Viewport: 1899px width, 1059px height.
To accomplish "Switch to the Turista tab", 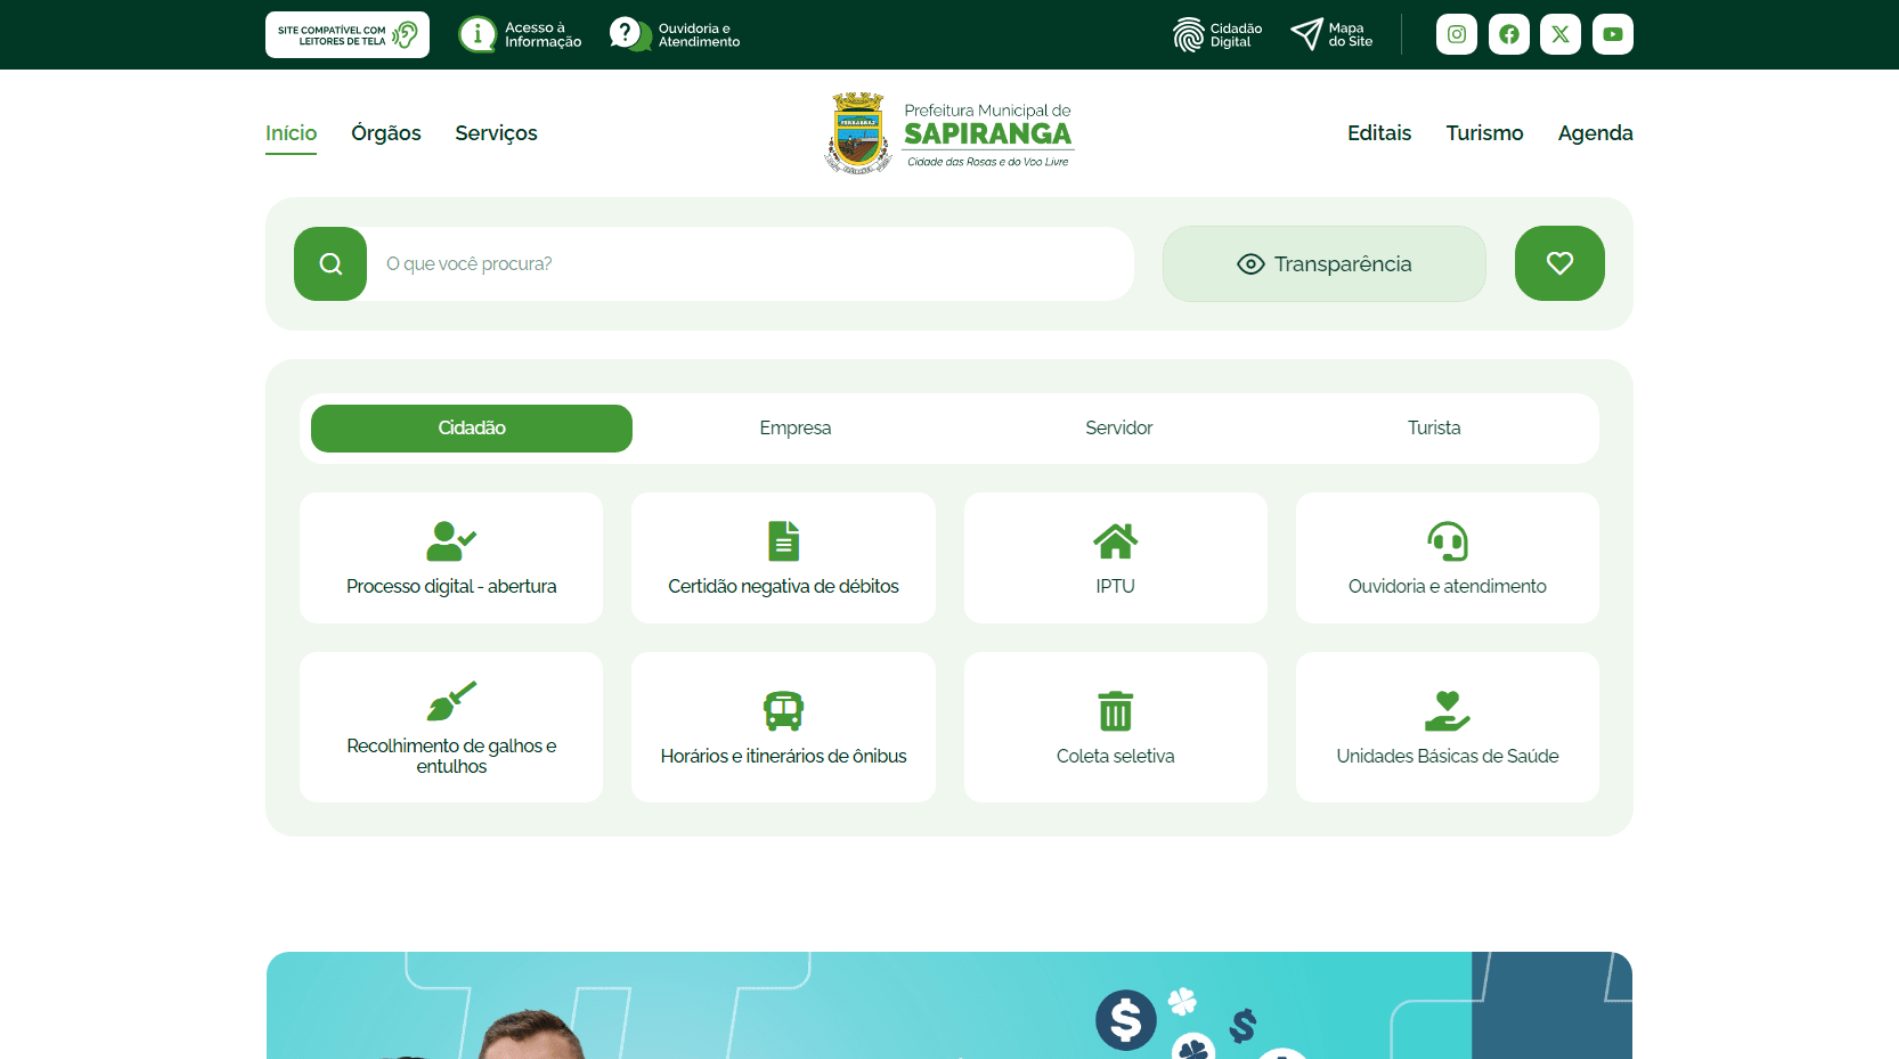I will 1433,428.
